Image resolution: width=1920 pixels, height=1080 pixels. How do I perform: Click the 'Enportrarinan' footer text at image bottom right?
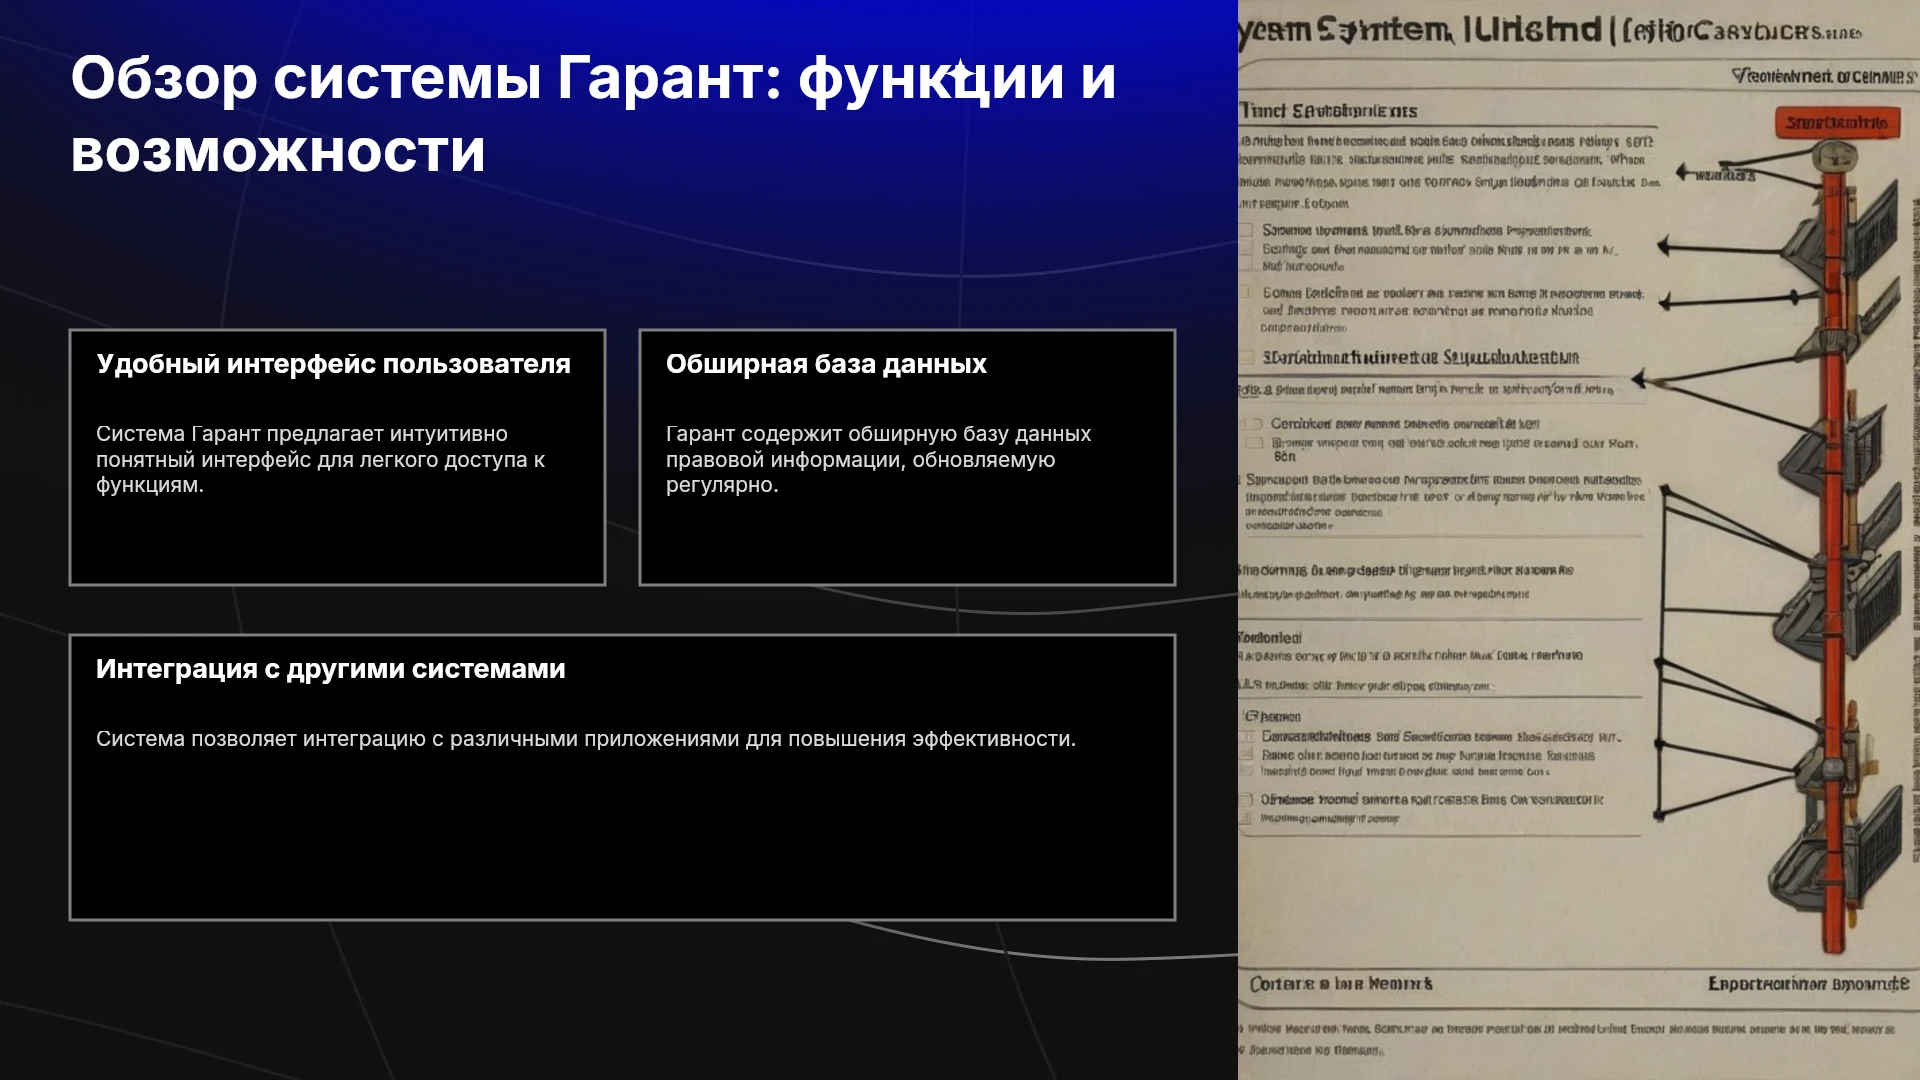point(1808,984)
